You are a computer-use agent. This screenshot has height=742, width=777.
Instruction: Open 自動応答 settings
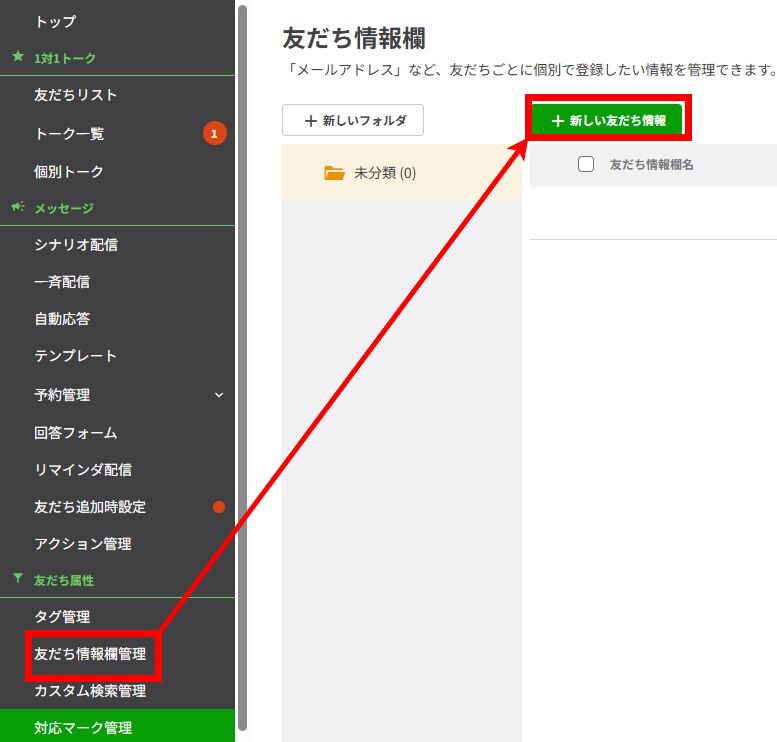point(62,319)
